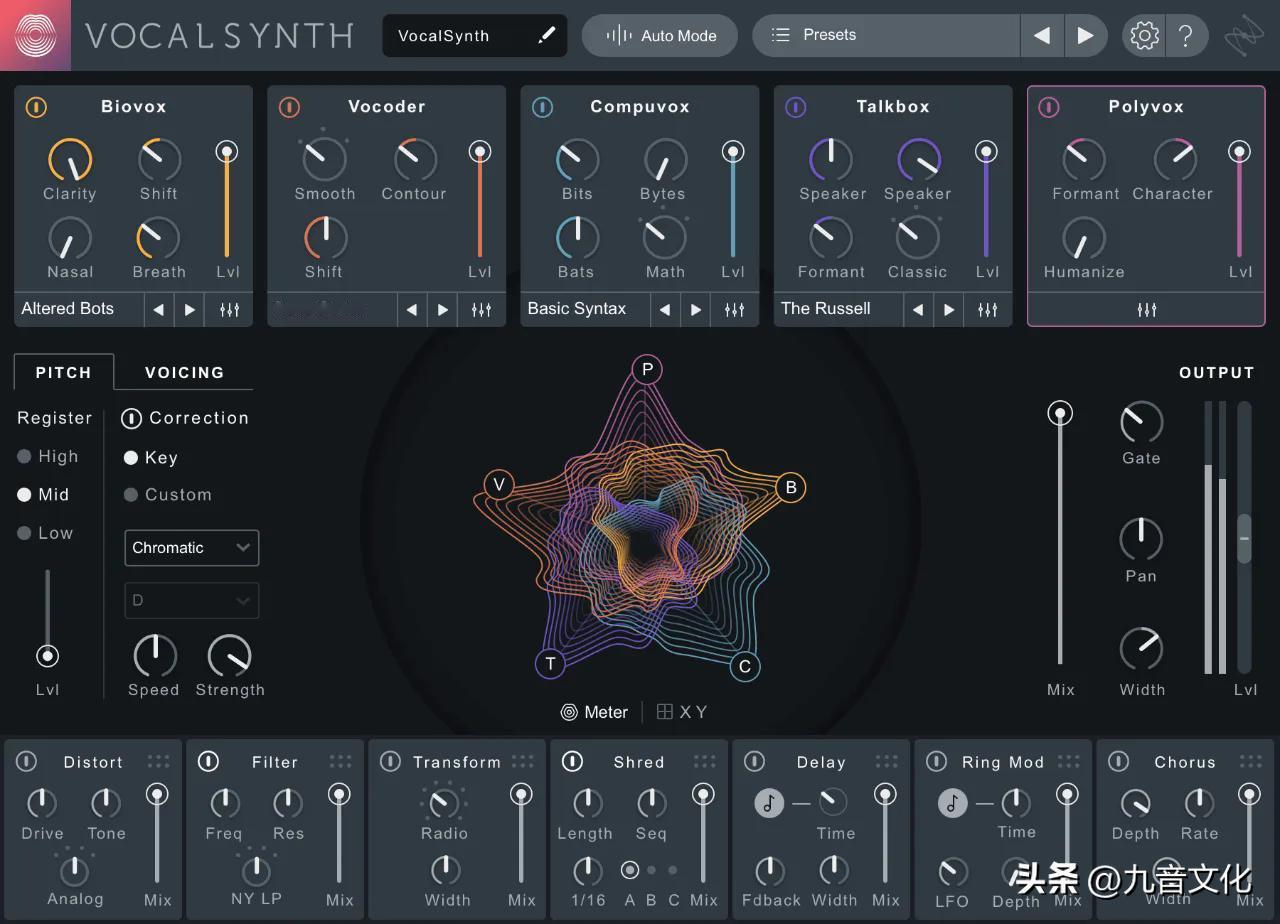Go to next Biovox preset arrow
This screenshot has width=1280, height=924.
[189, 310]
